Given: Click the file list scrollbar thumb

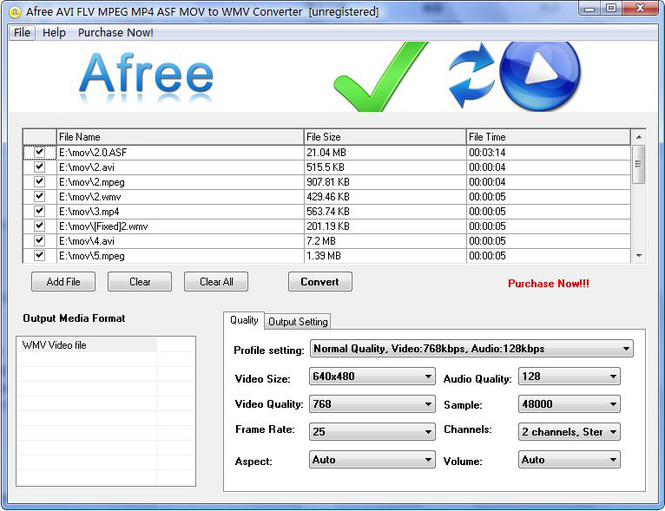Looking at the screenshot, I should click(x=638, y=165).
